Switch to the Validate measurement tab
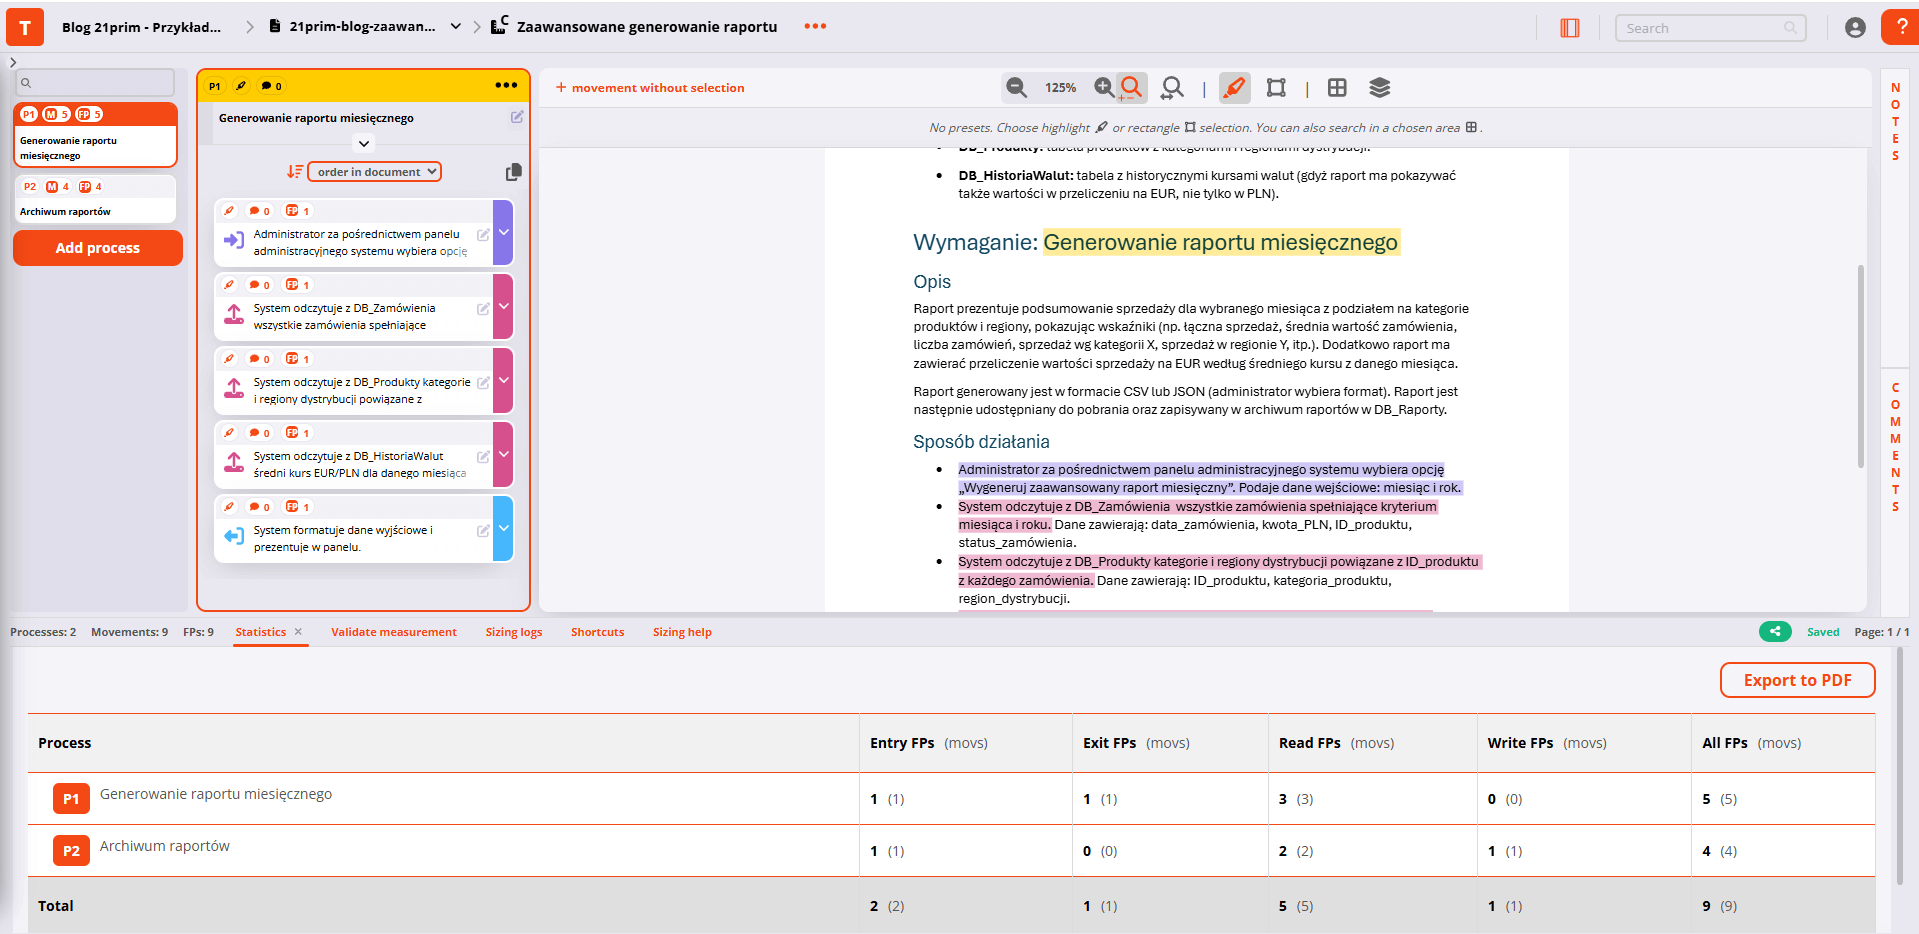The width and height of the screenshot is (1919, 934). (393, 632)
